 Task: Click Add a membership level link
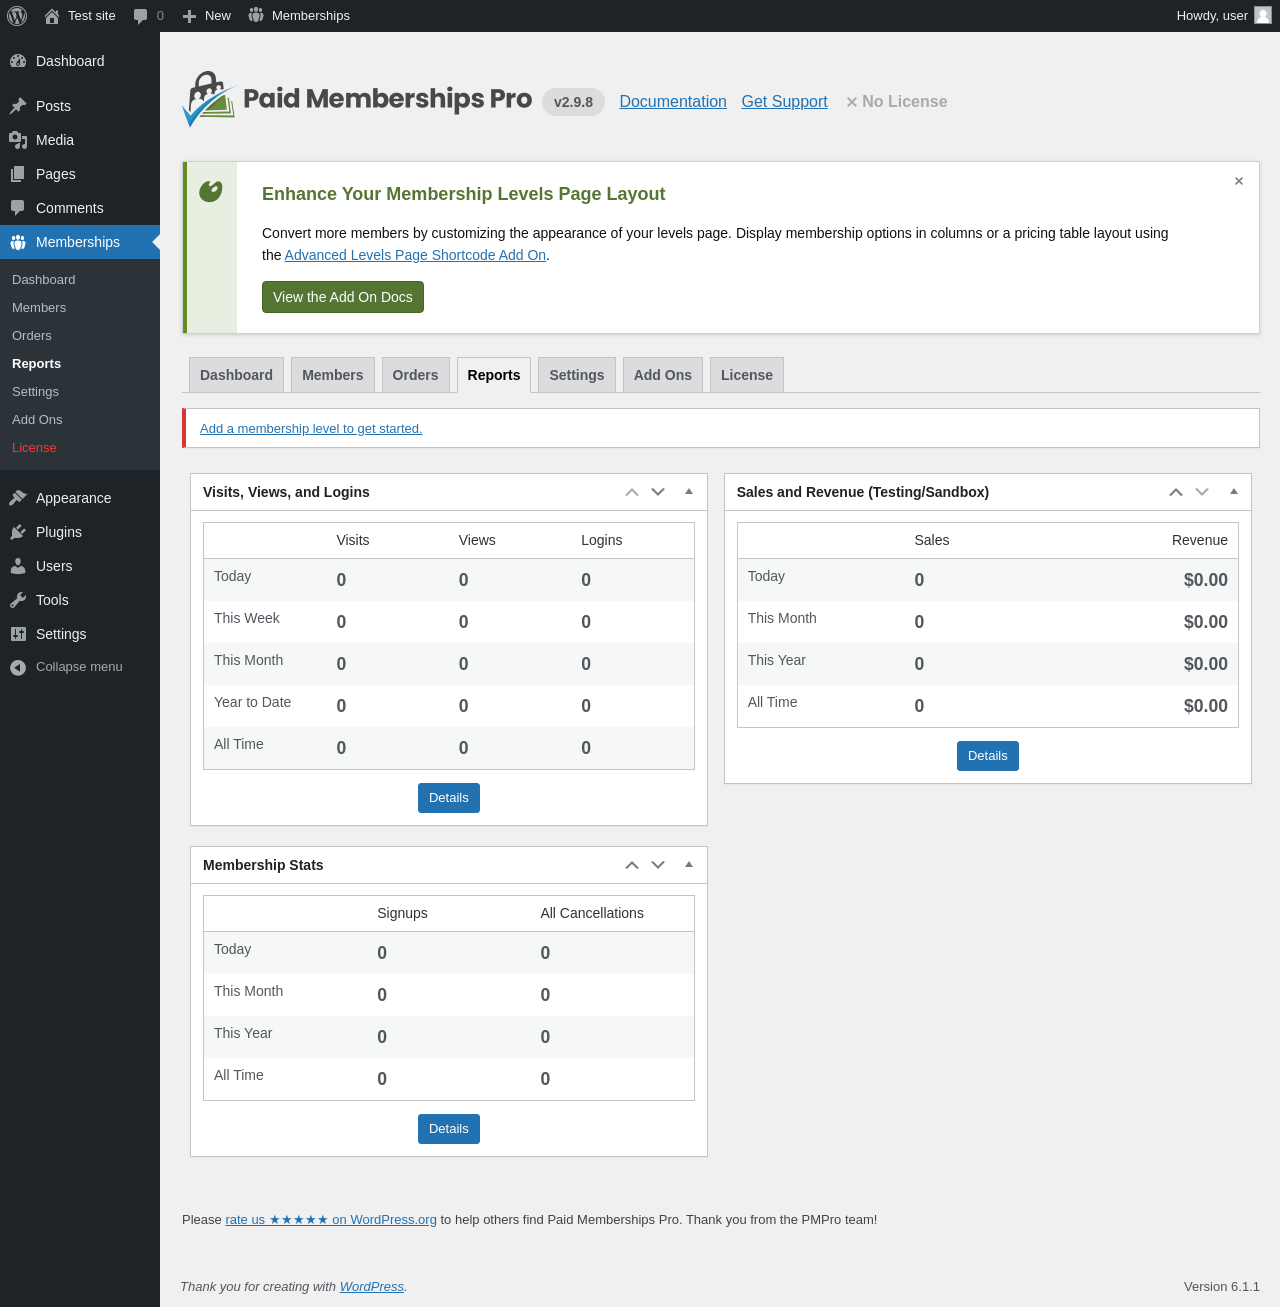[311, 429]
